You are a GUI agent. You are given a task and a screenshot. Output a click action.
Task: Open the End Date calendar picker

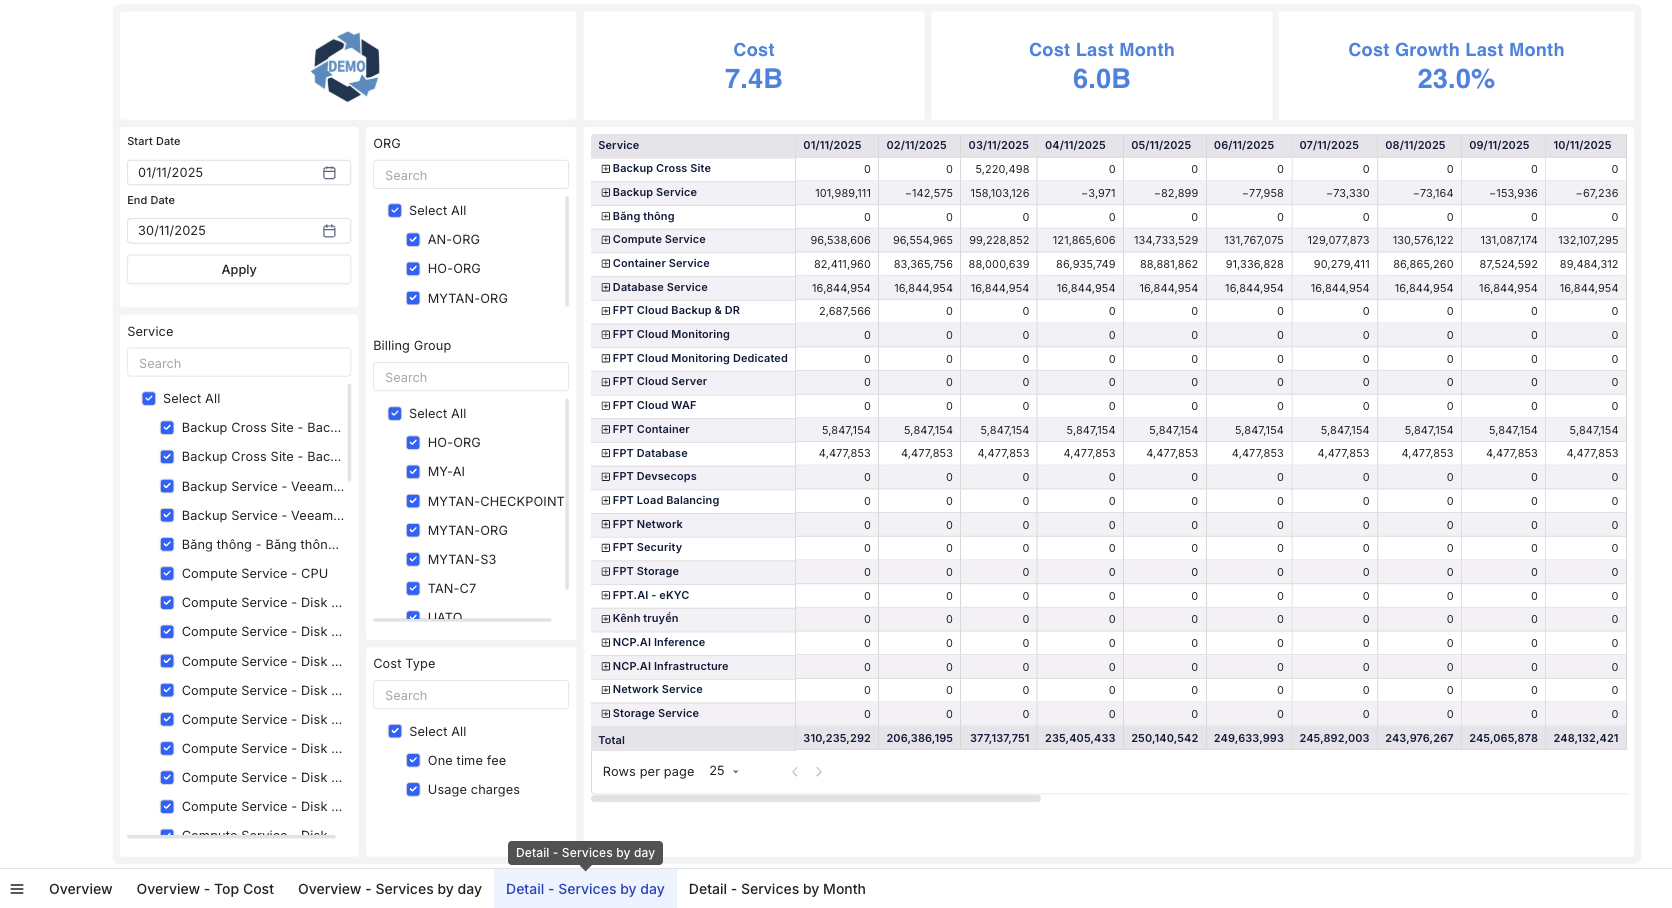click(x=330, y=230)
